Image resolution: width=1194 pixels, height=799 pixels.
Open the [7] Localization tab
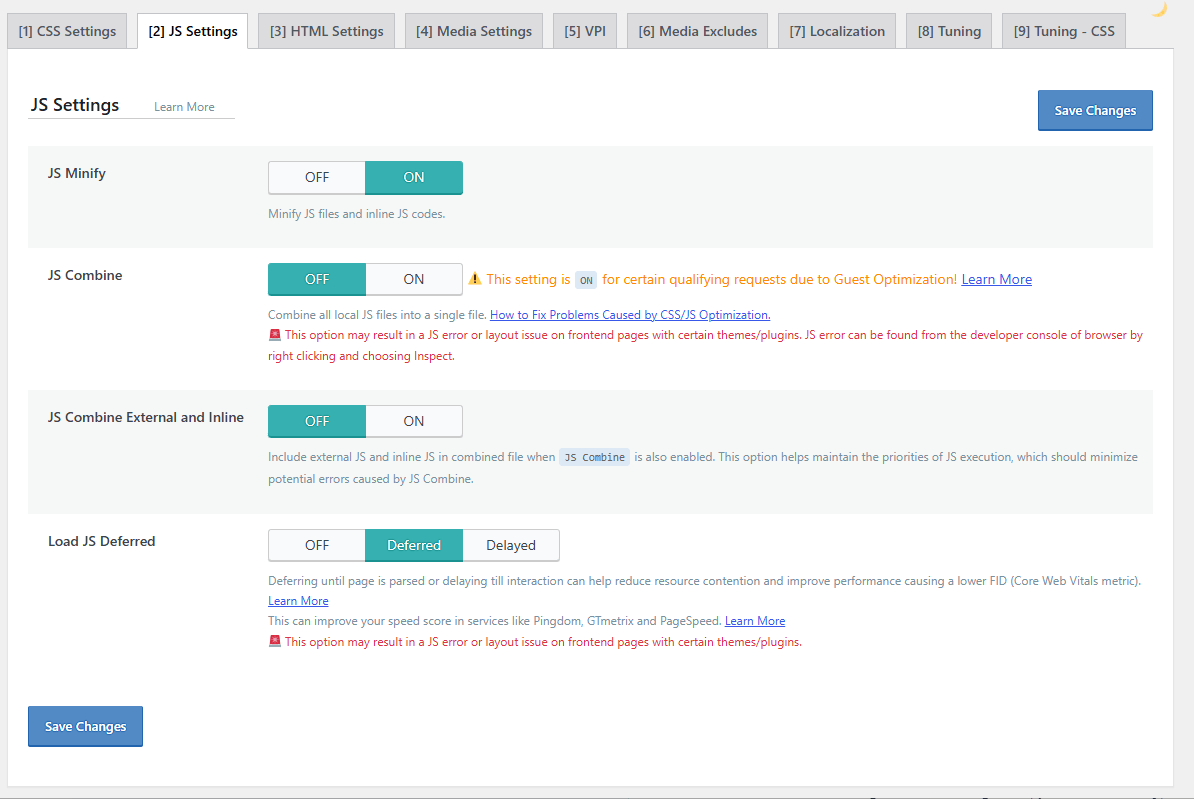coord(837,31)
